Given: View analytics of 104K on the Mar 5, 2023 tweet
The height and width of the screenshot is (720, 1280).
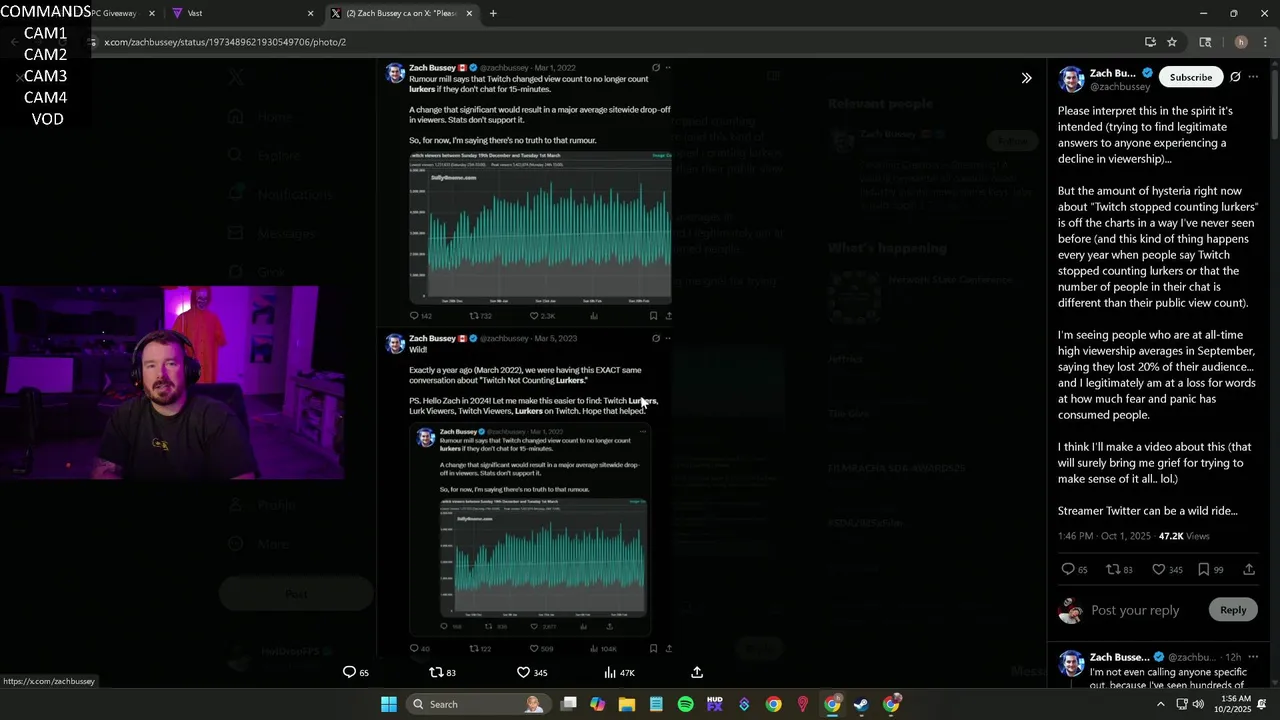Looking at the screenshot, I should 603,649.
